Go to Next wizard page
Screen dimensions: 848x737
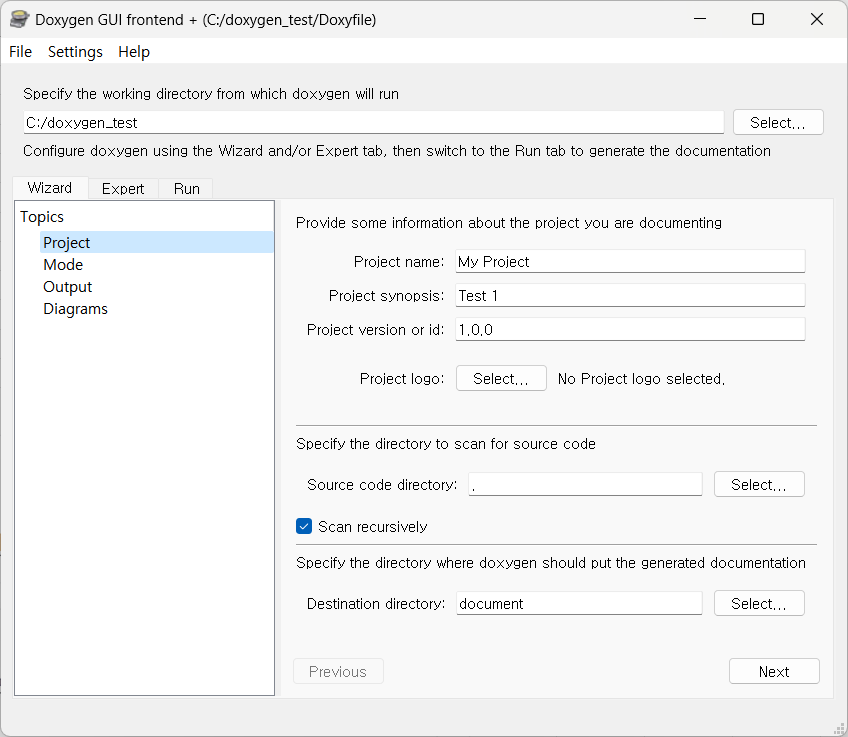tap(774, 672)
